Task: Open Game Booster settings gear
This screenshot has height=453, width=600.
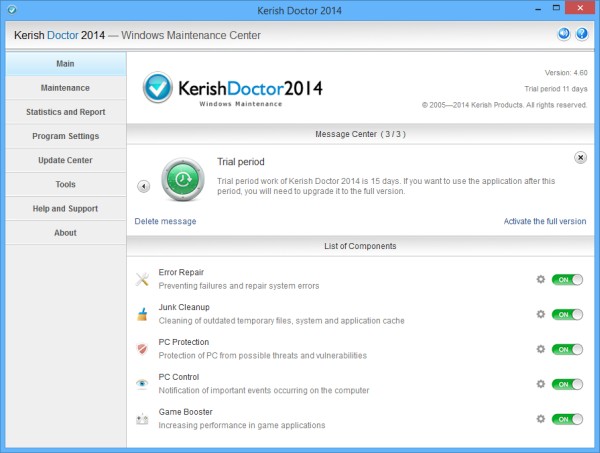Action: point(541,419)
